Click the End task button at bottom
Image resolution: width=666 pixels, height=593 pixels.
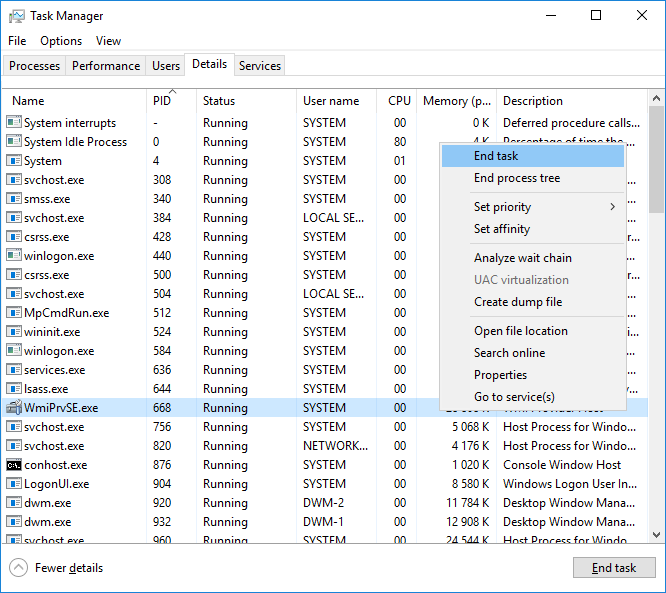tap(614, 568)
